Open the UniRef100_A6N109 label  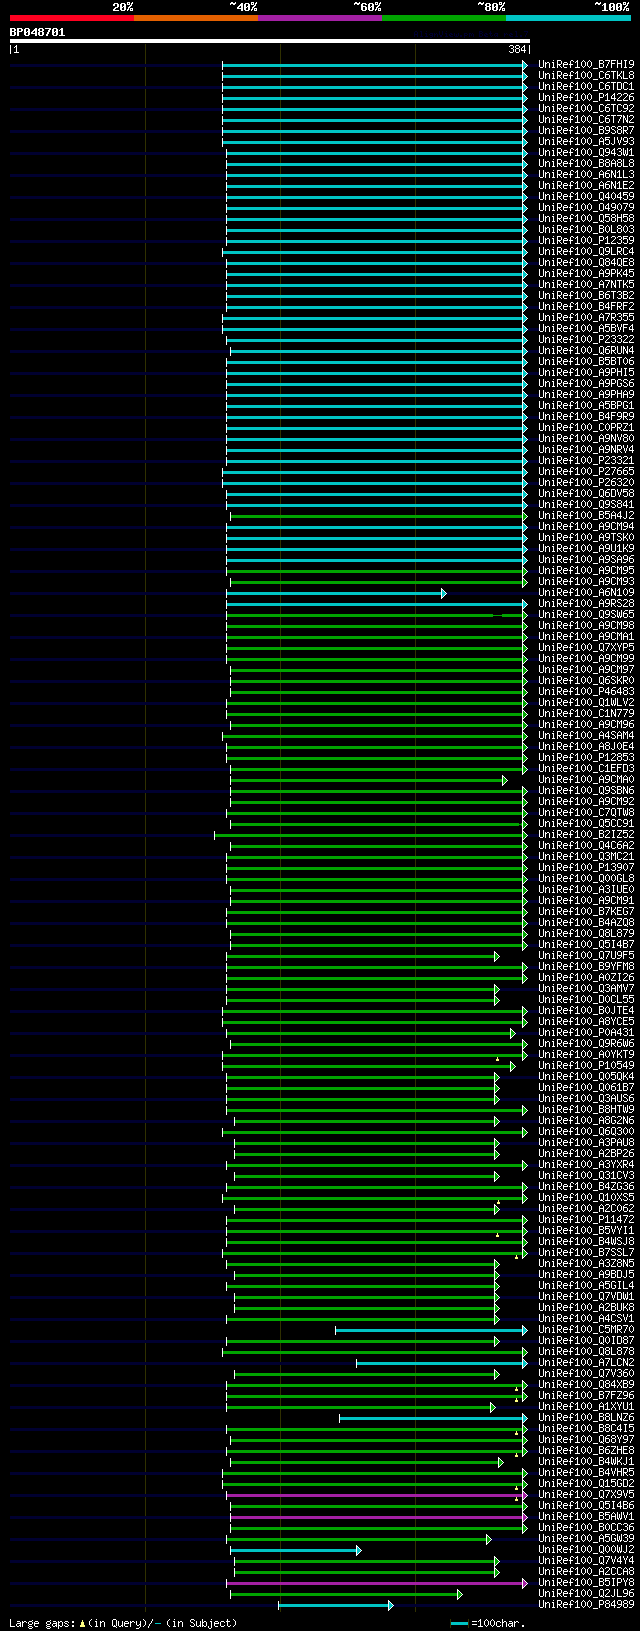point(586,592)
